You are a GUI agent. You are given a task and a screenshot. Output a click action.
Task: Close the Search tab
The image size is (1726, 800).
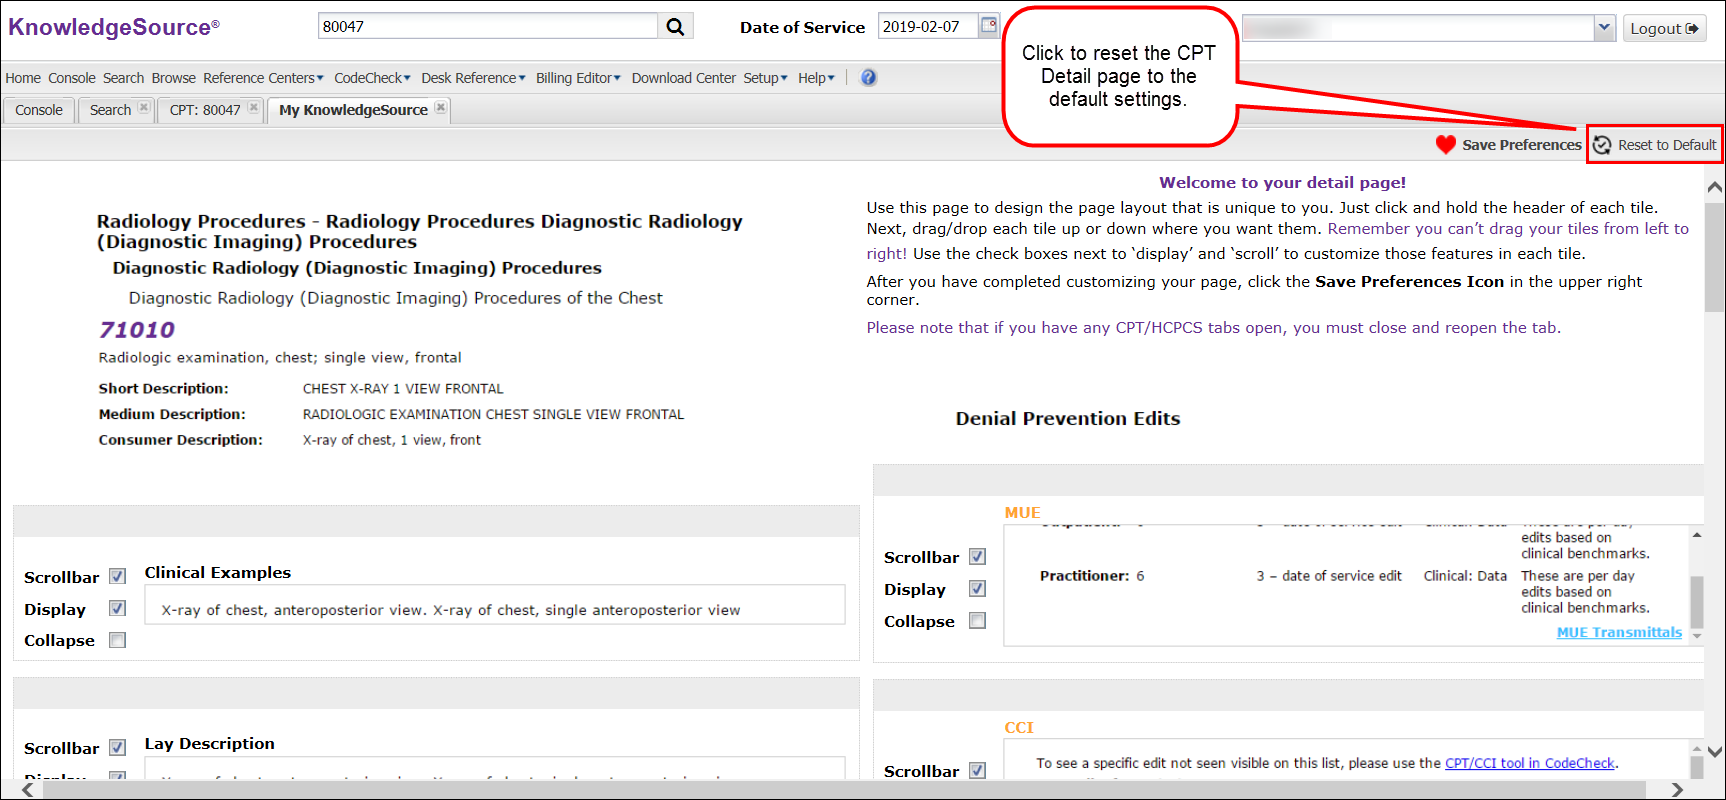144,108
